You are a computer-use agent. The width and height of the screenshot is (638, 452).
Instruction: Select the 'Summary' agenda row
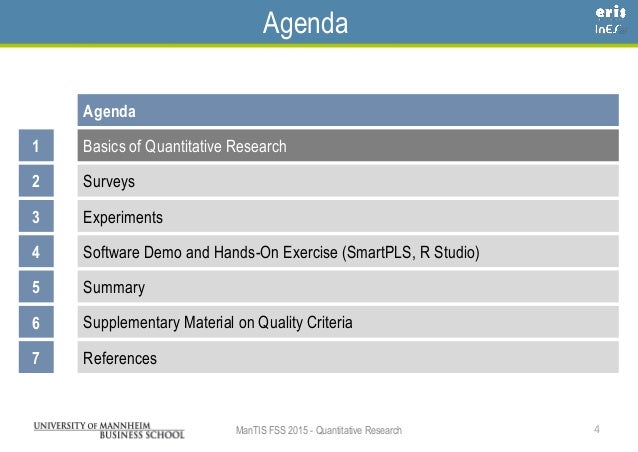[348, 287]
